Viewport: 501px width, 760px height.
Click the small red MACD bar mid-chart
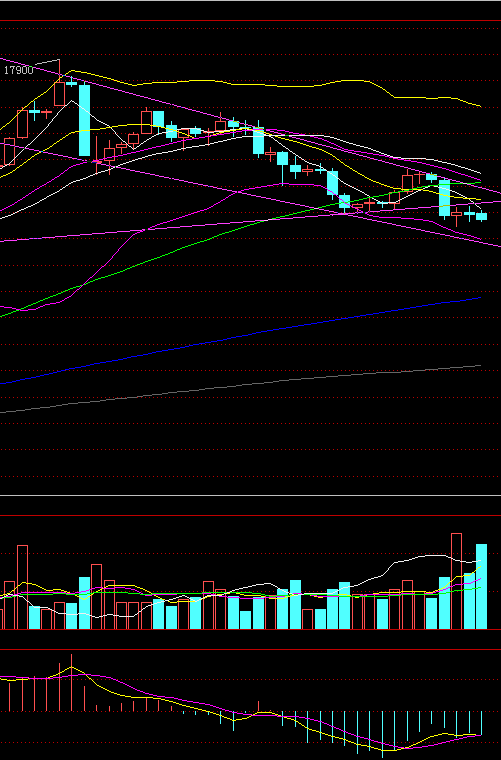click(258, 706)
